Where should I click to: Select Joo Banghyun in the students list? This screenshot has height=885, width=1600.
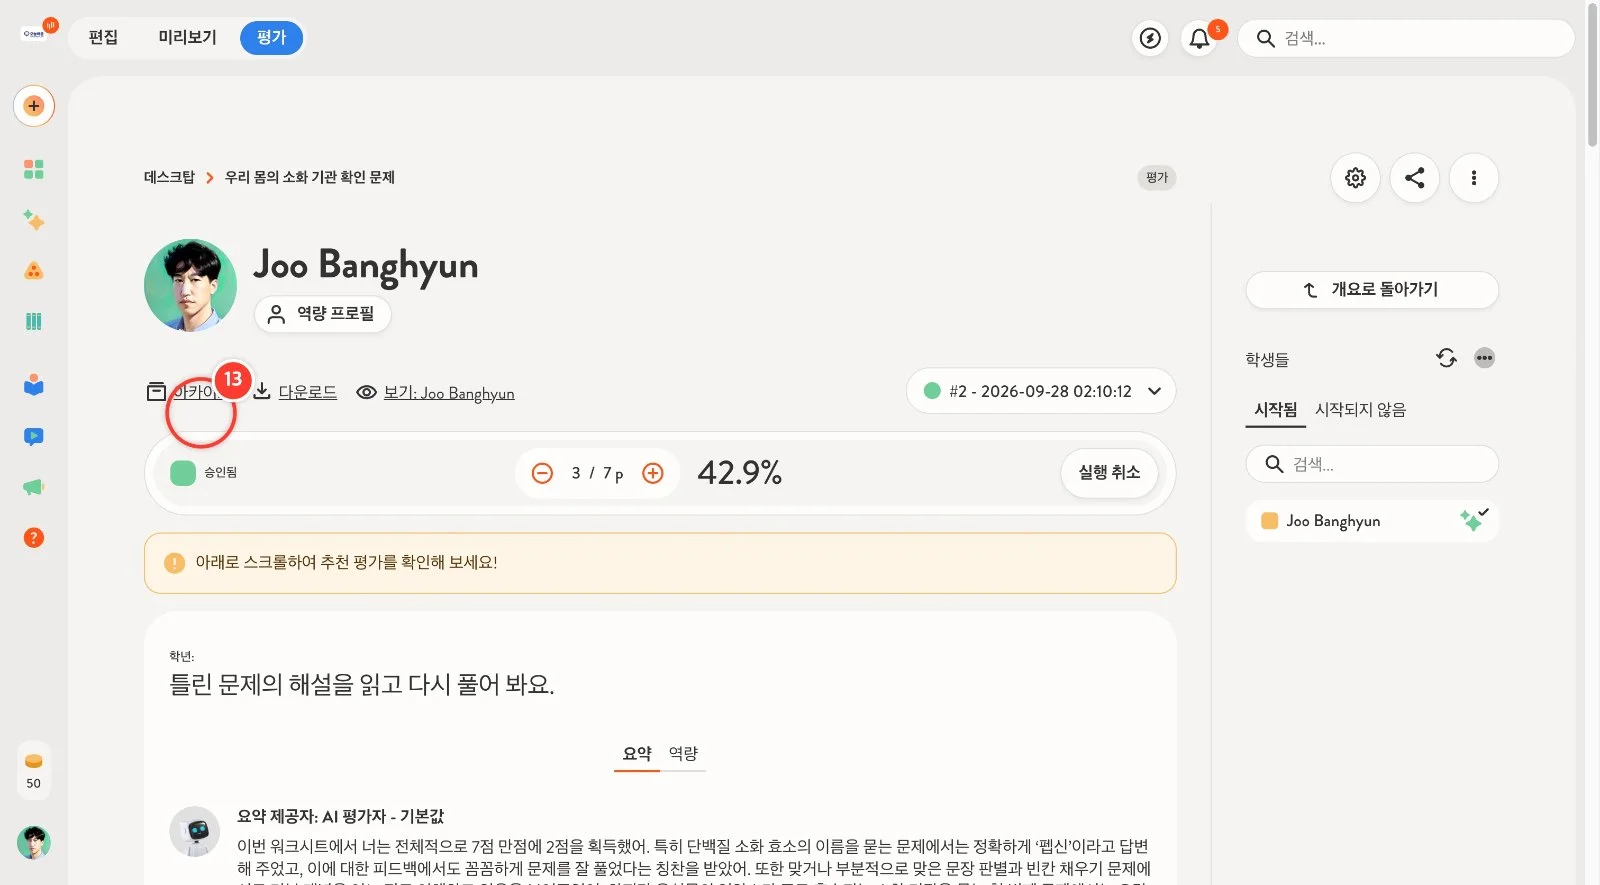point(1372,521)
